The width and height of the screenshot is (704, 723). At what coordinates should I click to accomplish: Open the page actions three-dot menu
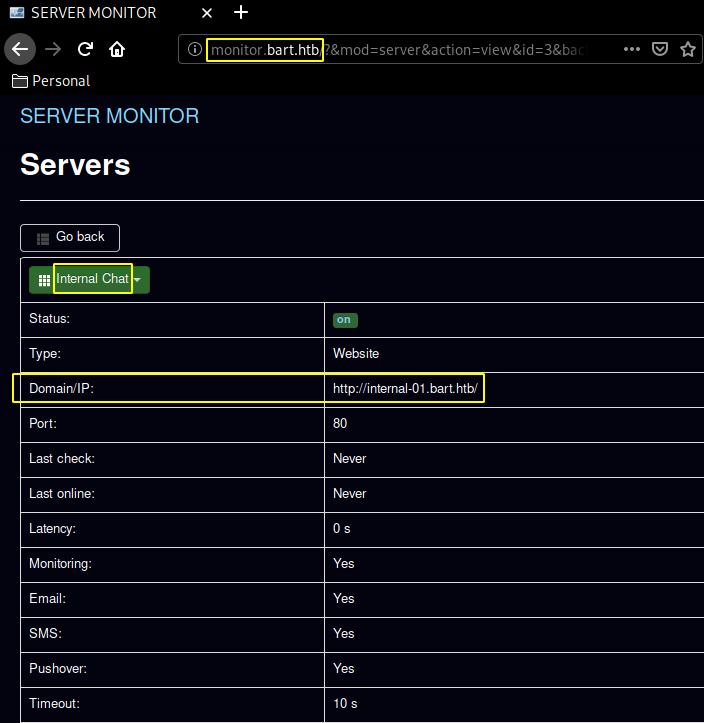click(x=632, y=49)
